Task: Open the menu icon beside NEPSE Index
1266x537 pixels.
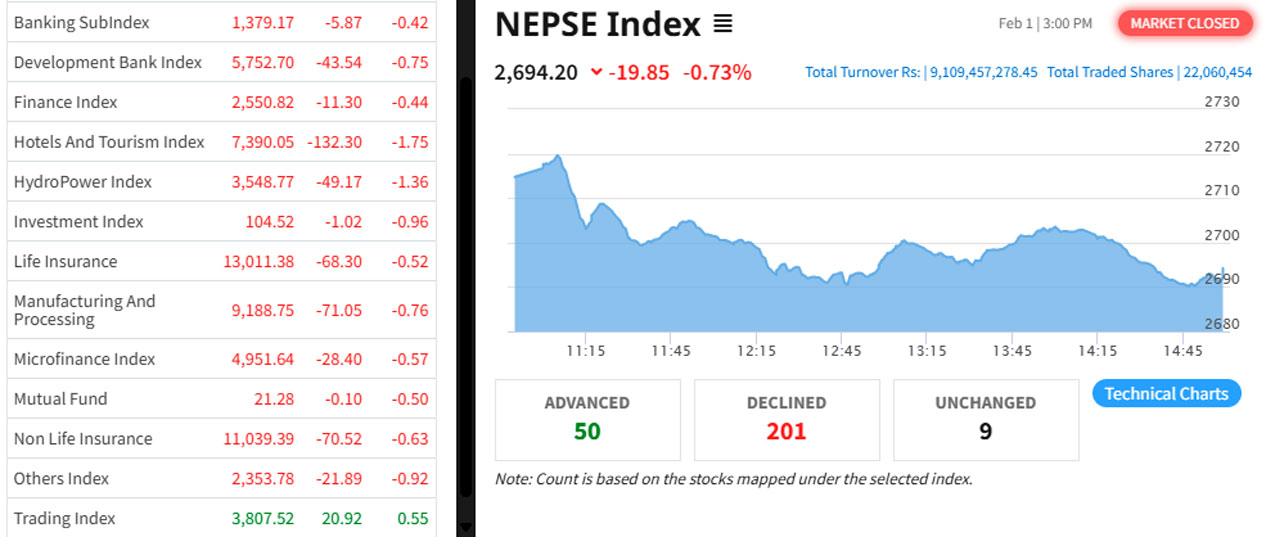Action: (x=723, y=24)
